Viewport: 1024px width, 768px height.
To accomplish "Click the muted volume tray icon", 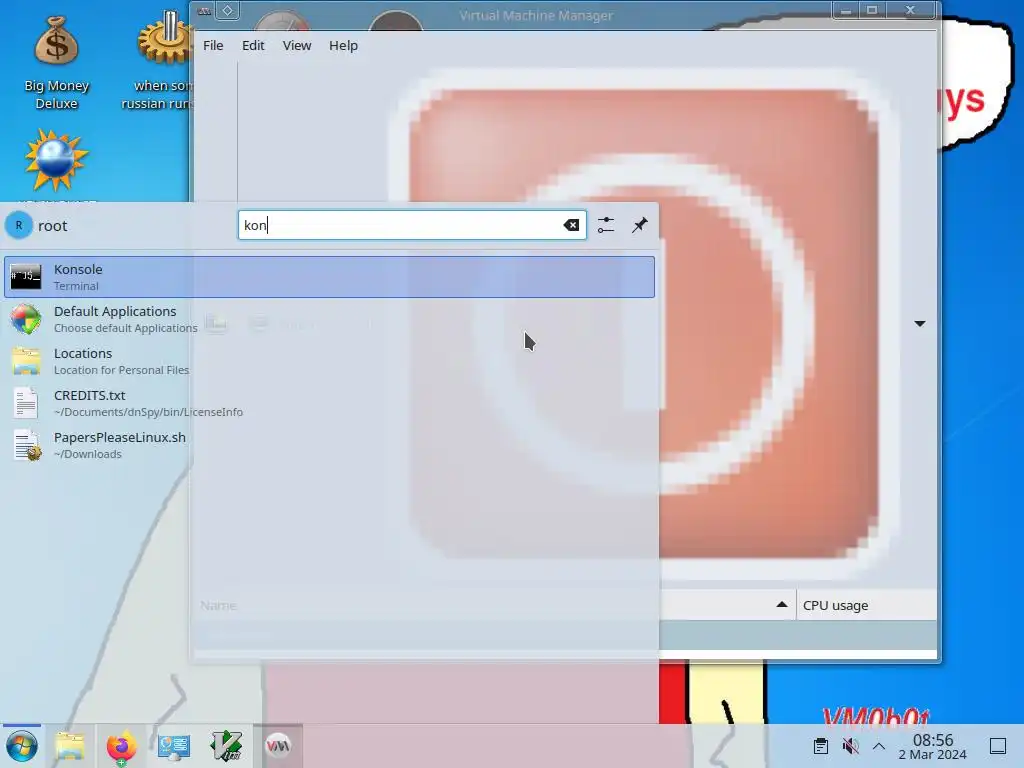I will 850,746.
